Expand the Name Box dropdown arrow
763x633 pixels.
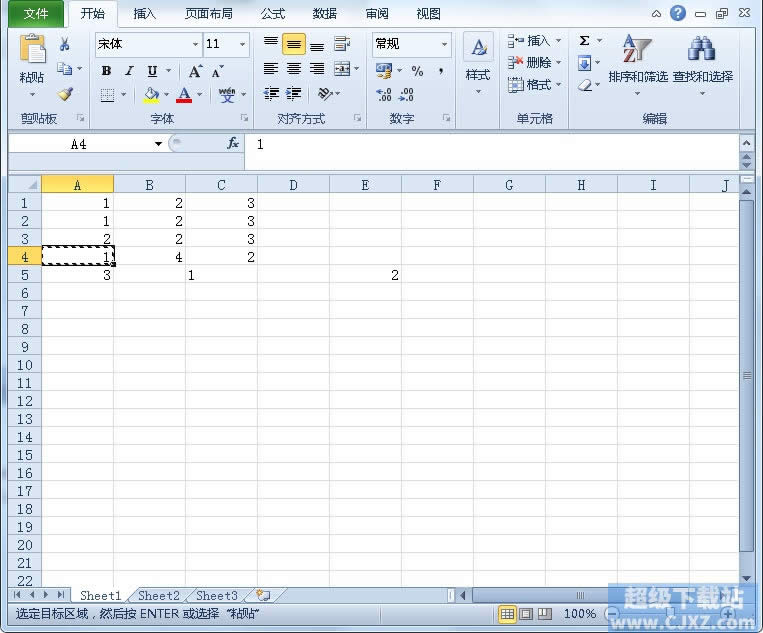coord(158,144)
